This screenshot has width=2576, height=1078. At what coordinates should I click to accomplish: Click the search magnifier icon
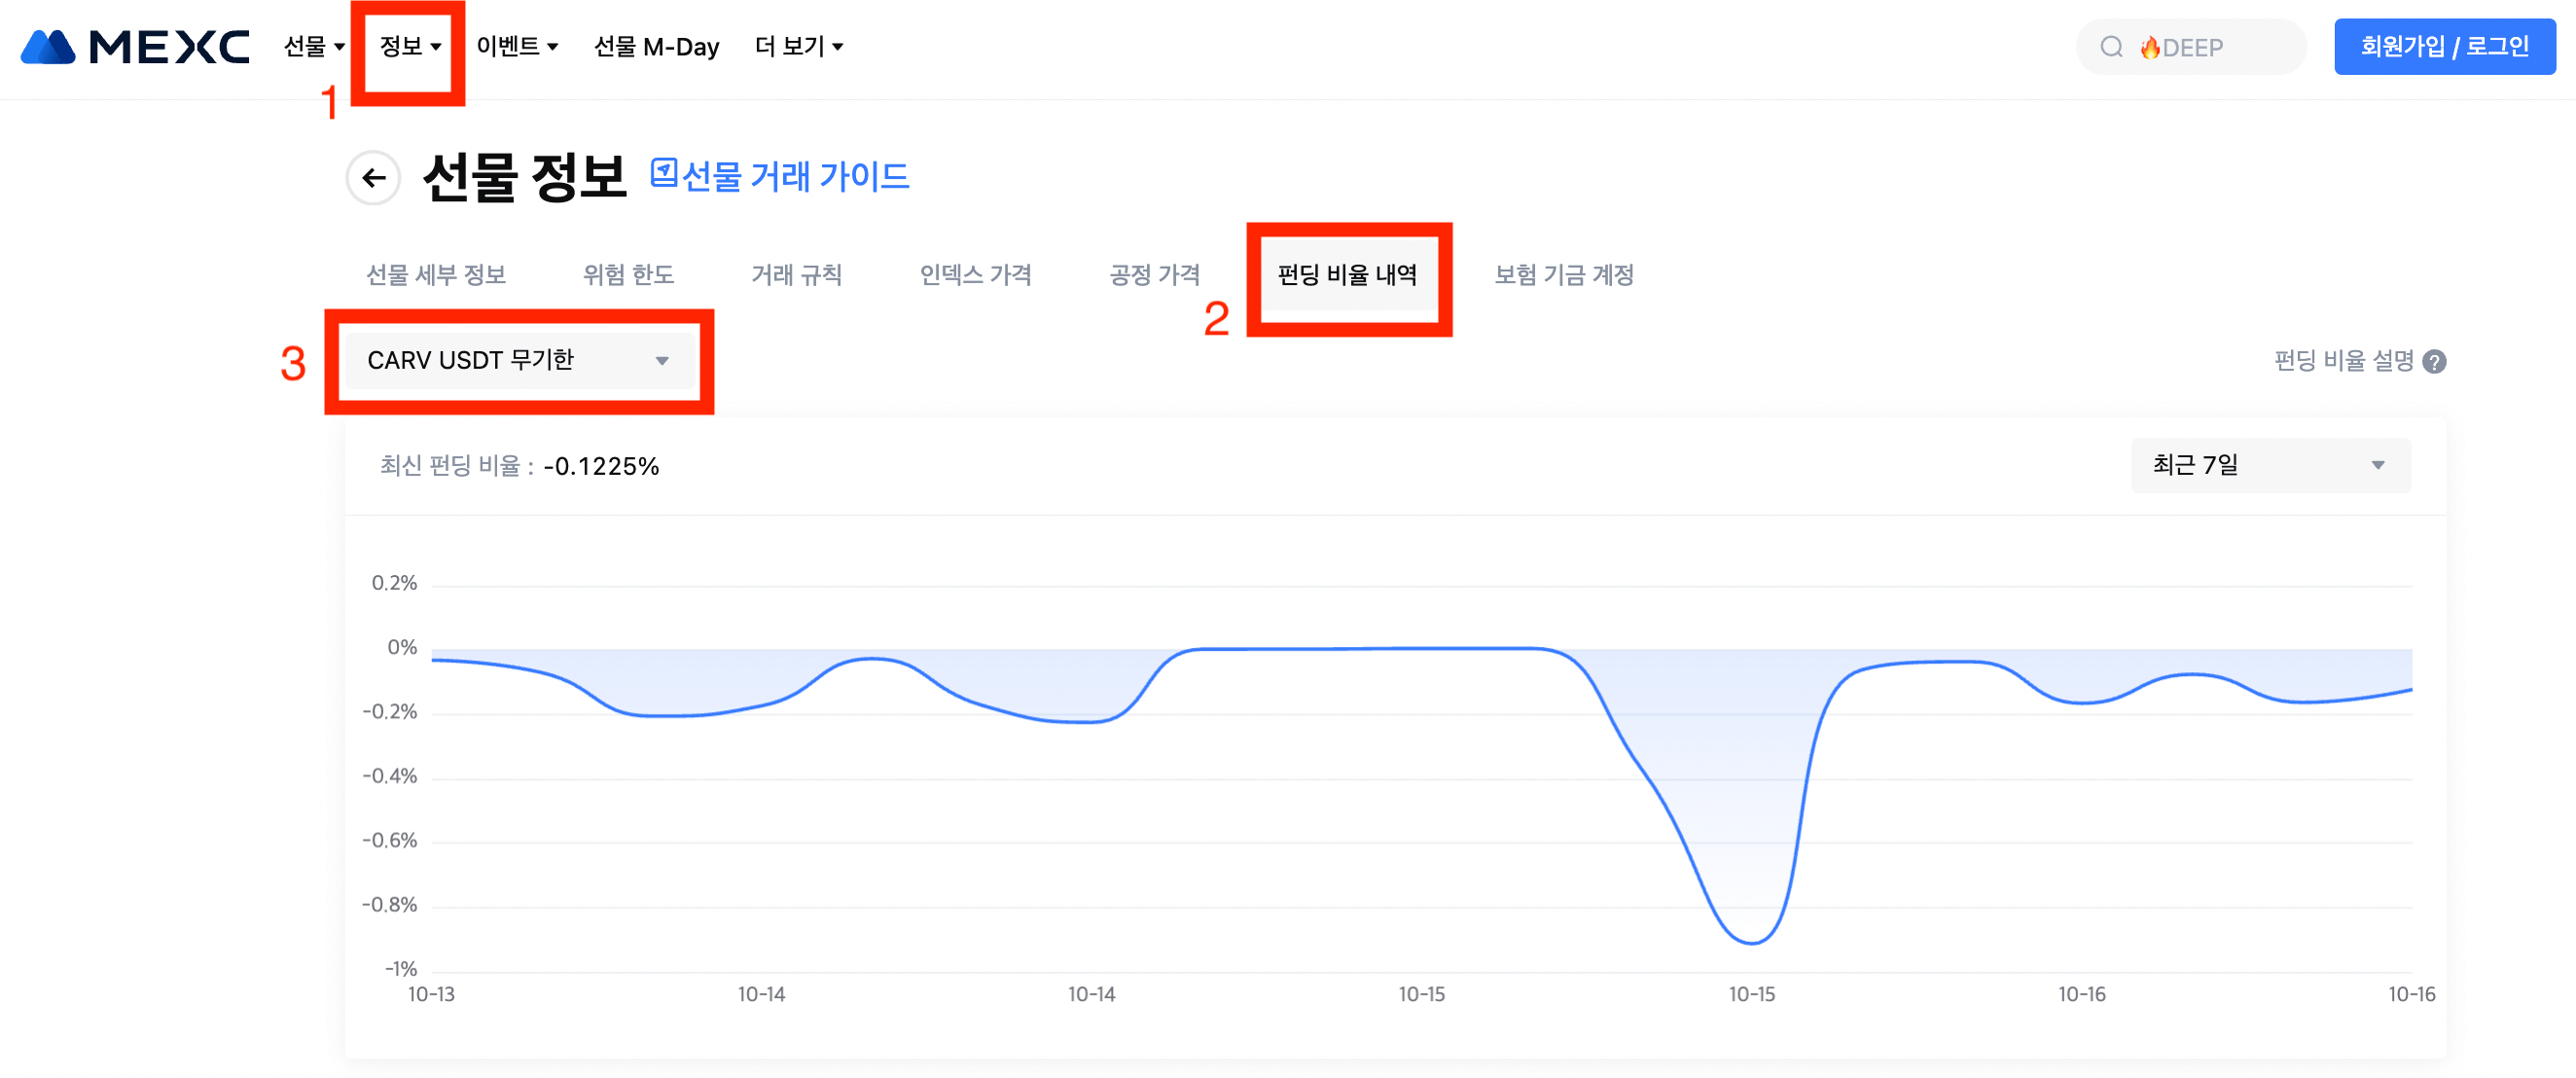2110,47
